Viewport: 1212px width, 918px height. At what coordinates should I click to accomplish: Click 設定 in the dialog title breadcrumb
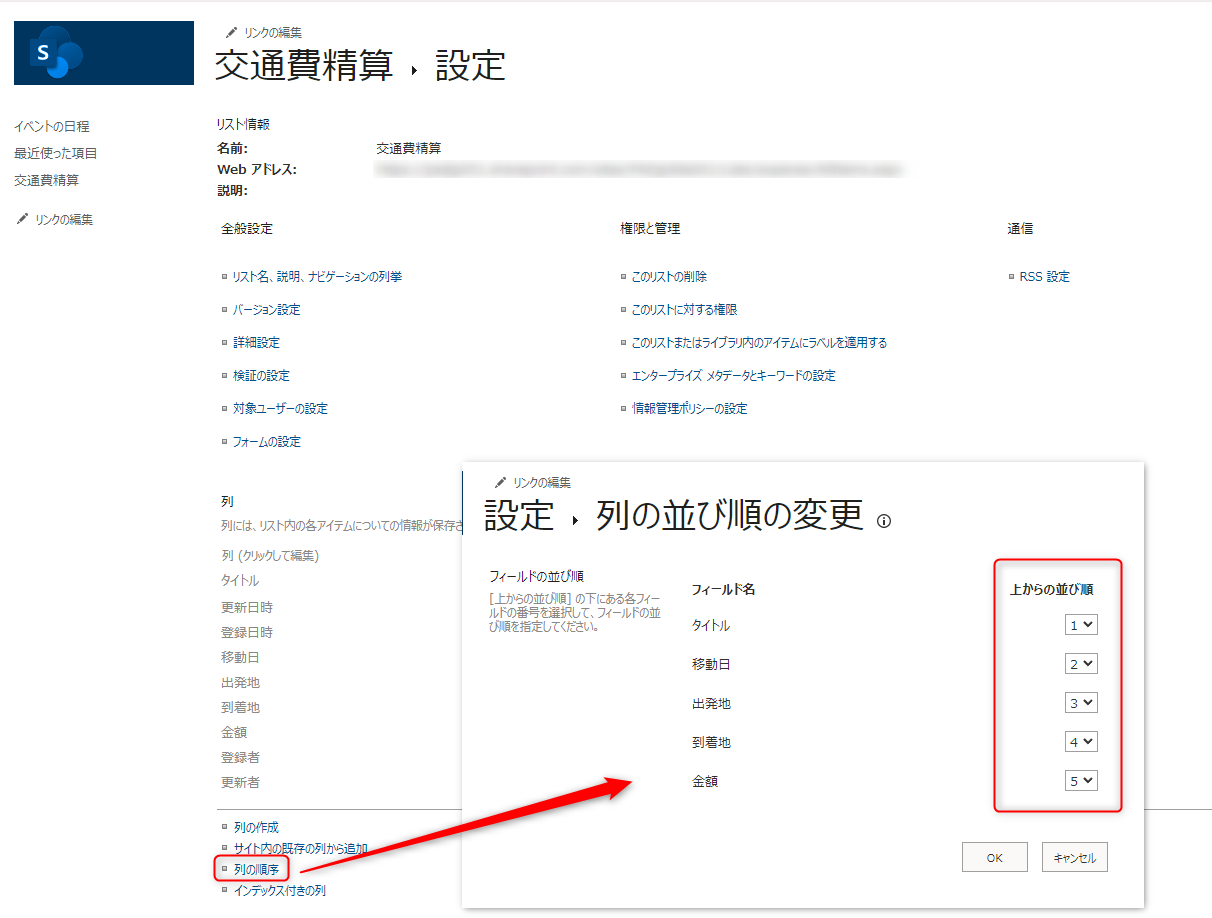click(519, 515)
